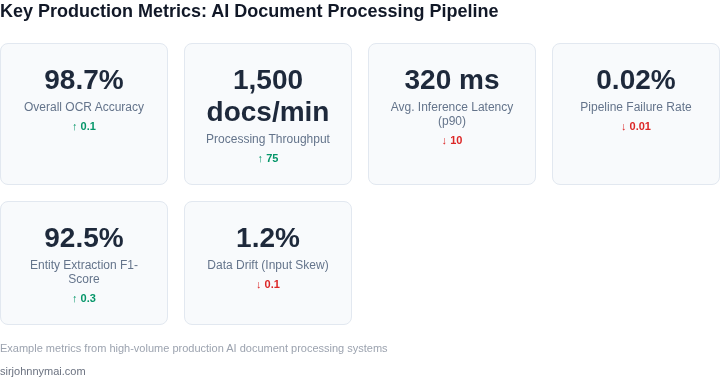Click the green ↑ 0.1 OCR accuracy change

84,126
